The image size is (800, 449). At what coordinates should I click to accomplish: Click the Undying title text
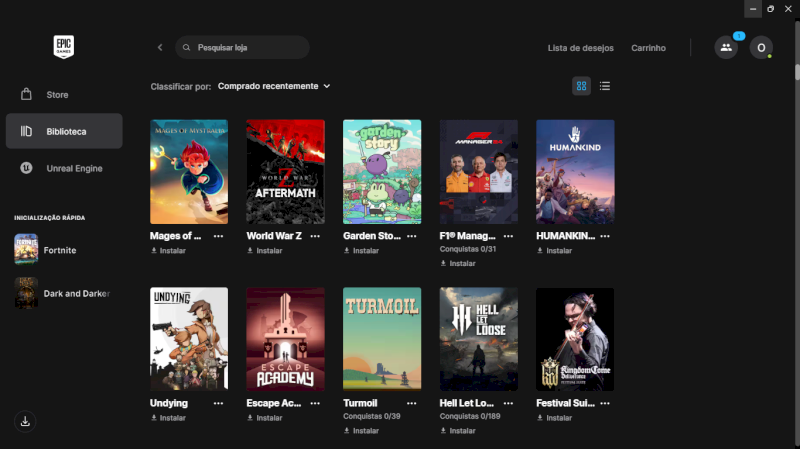[x=169, y=403]
